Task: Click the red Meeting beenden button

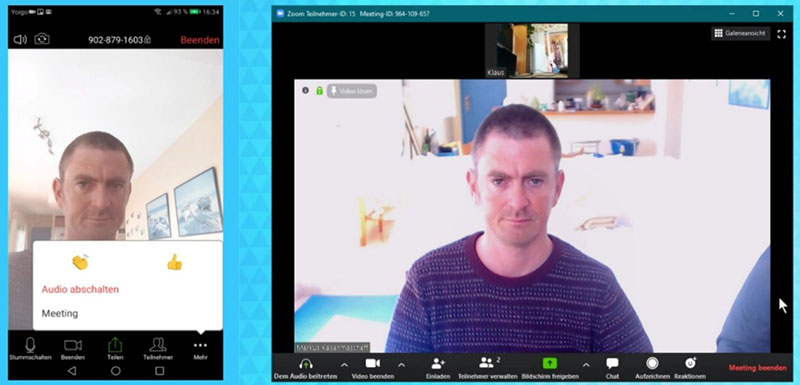Action: (758, 367)
